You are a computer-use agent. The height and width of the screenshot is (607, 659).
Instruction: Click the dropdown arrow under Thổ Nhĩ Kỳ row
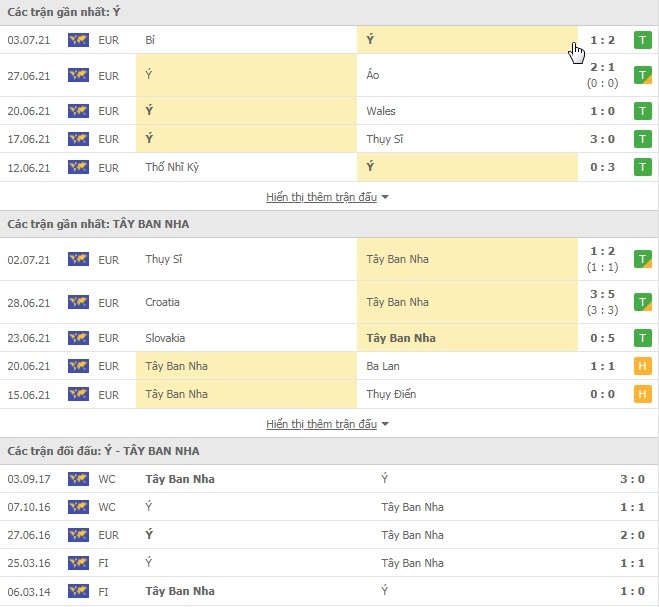coord(385,197)
